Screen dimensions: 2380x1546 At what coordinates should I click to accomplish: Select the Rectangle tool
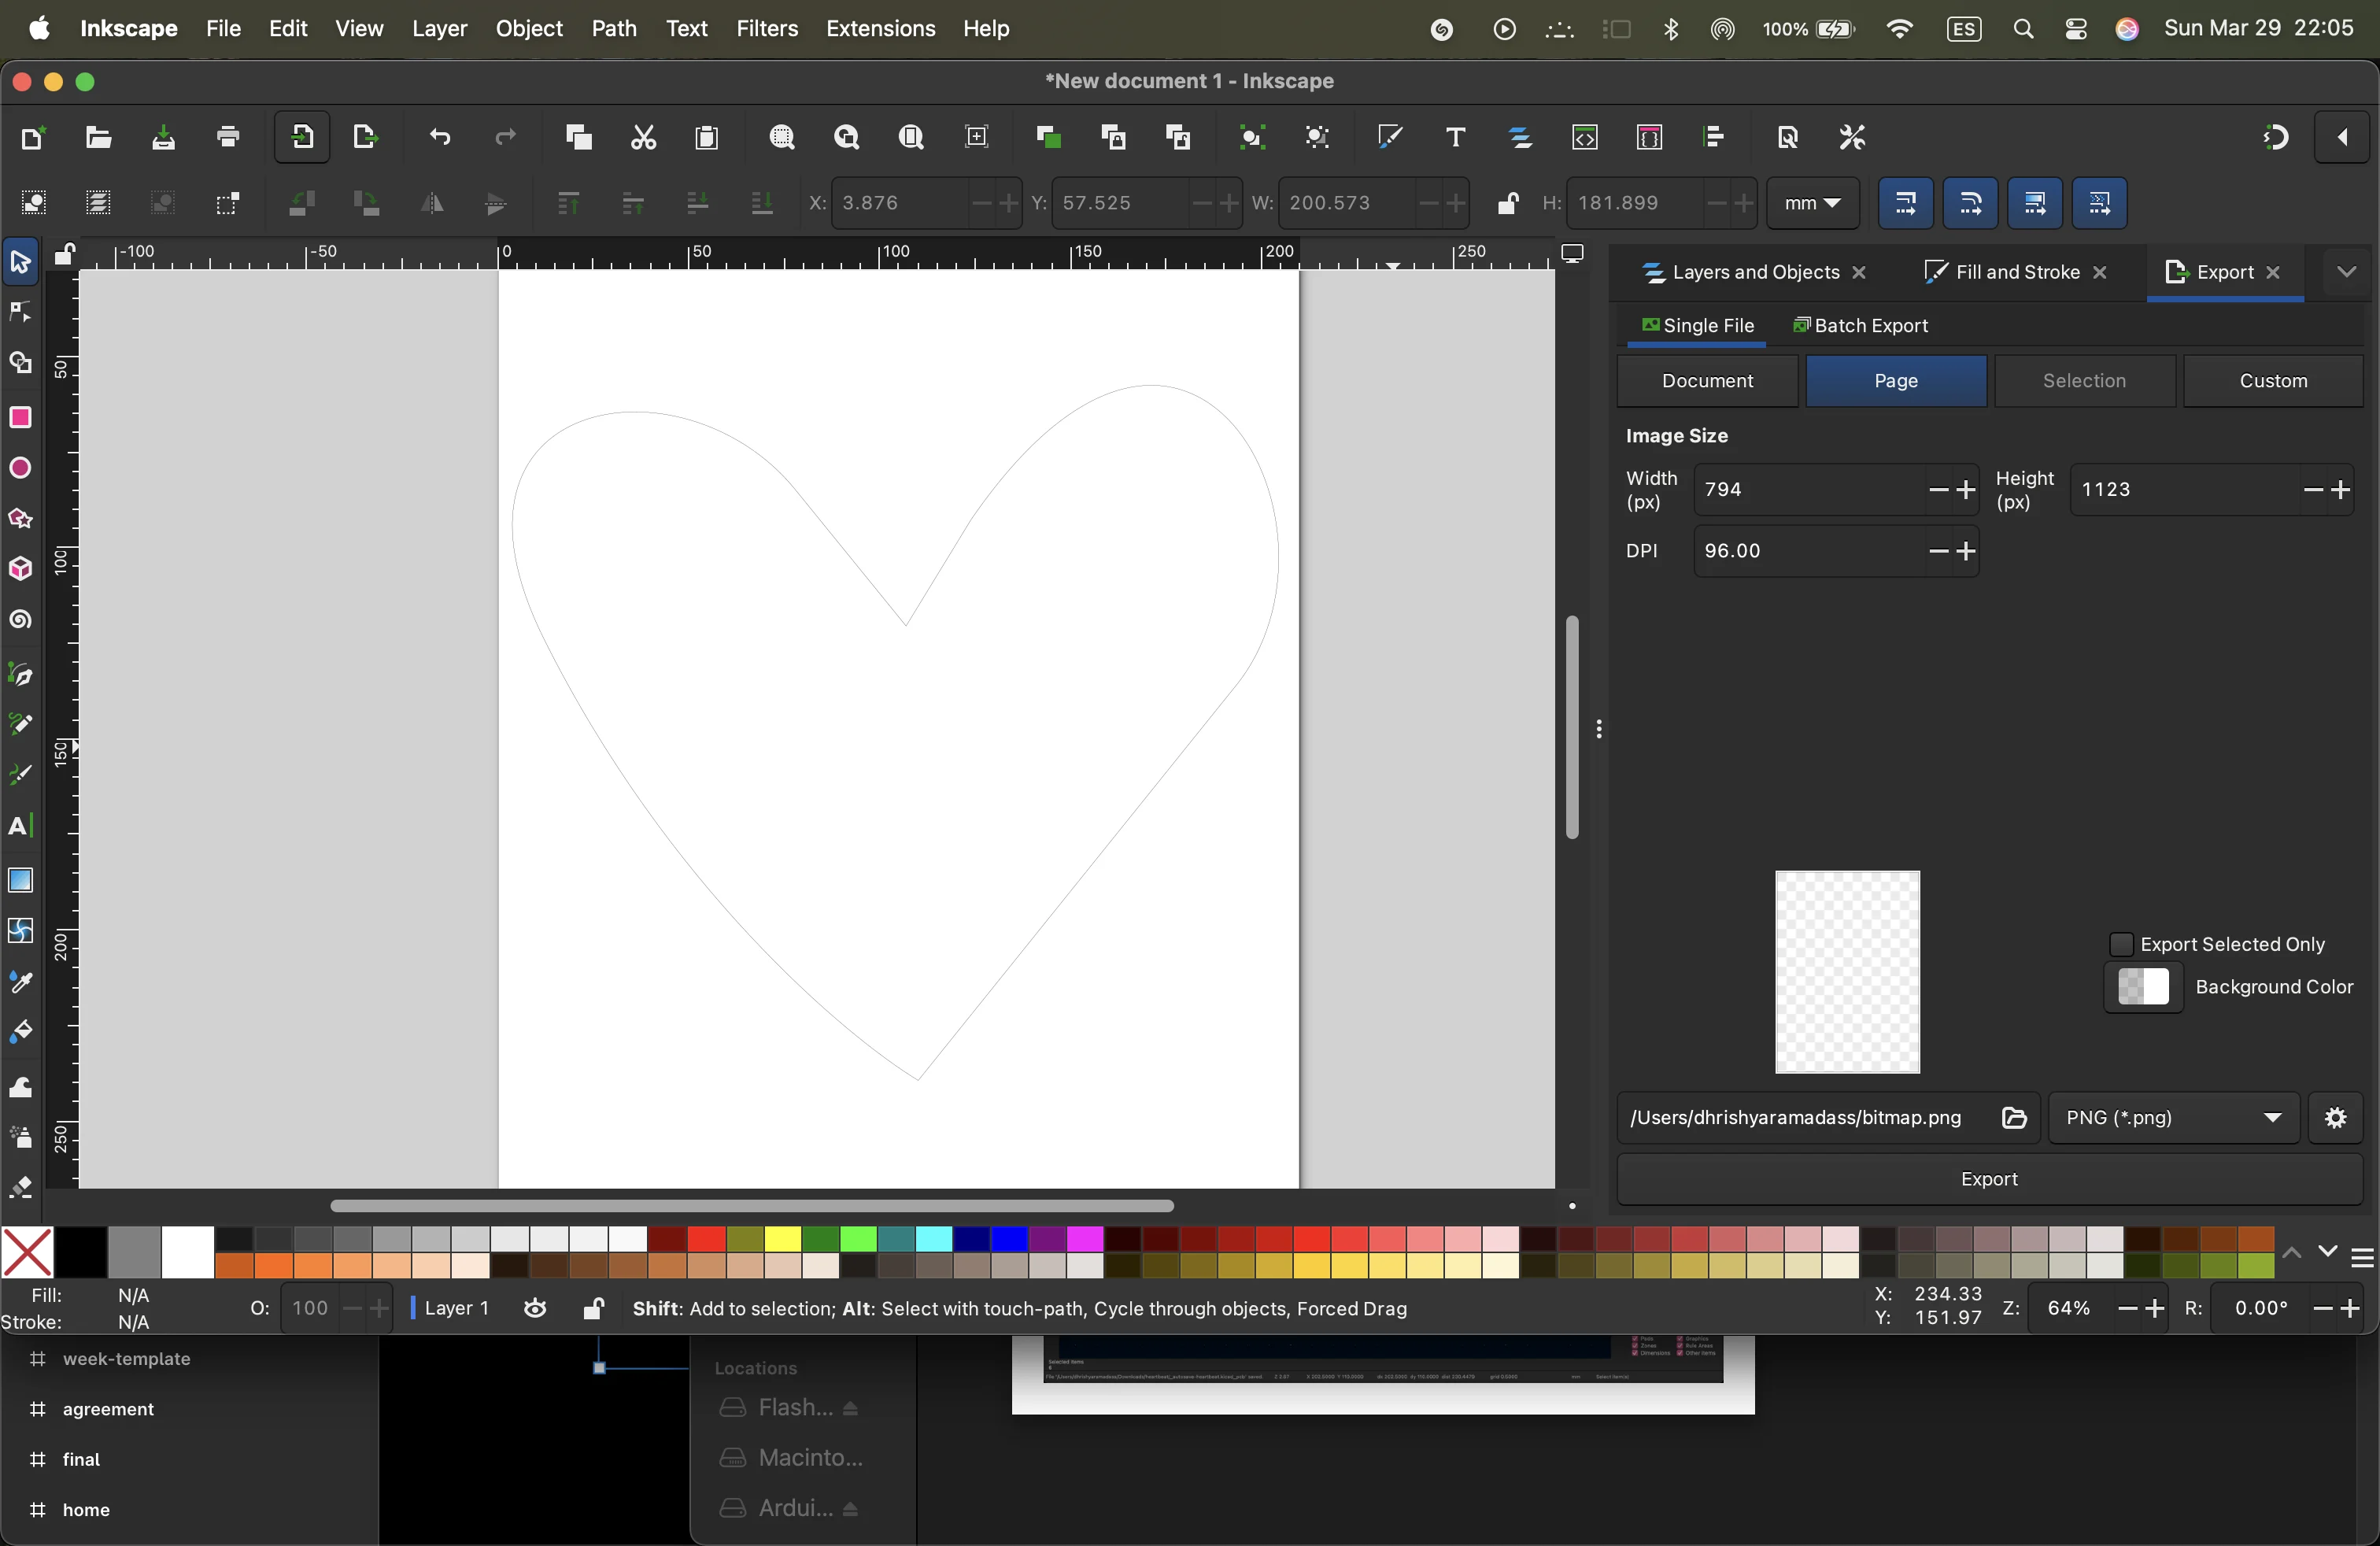tap(21, 417)
